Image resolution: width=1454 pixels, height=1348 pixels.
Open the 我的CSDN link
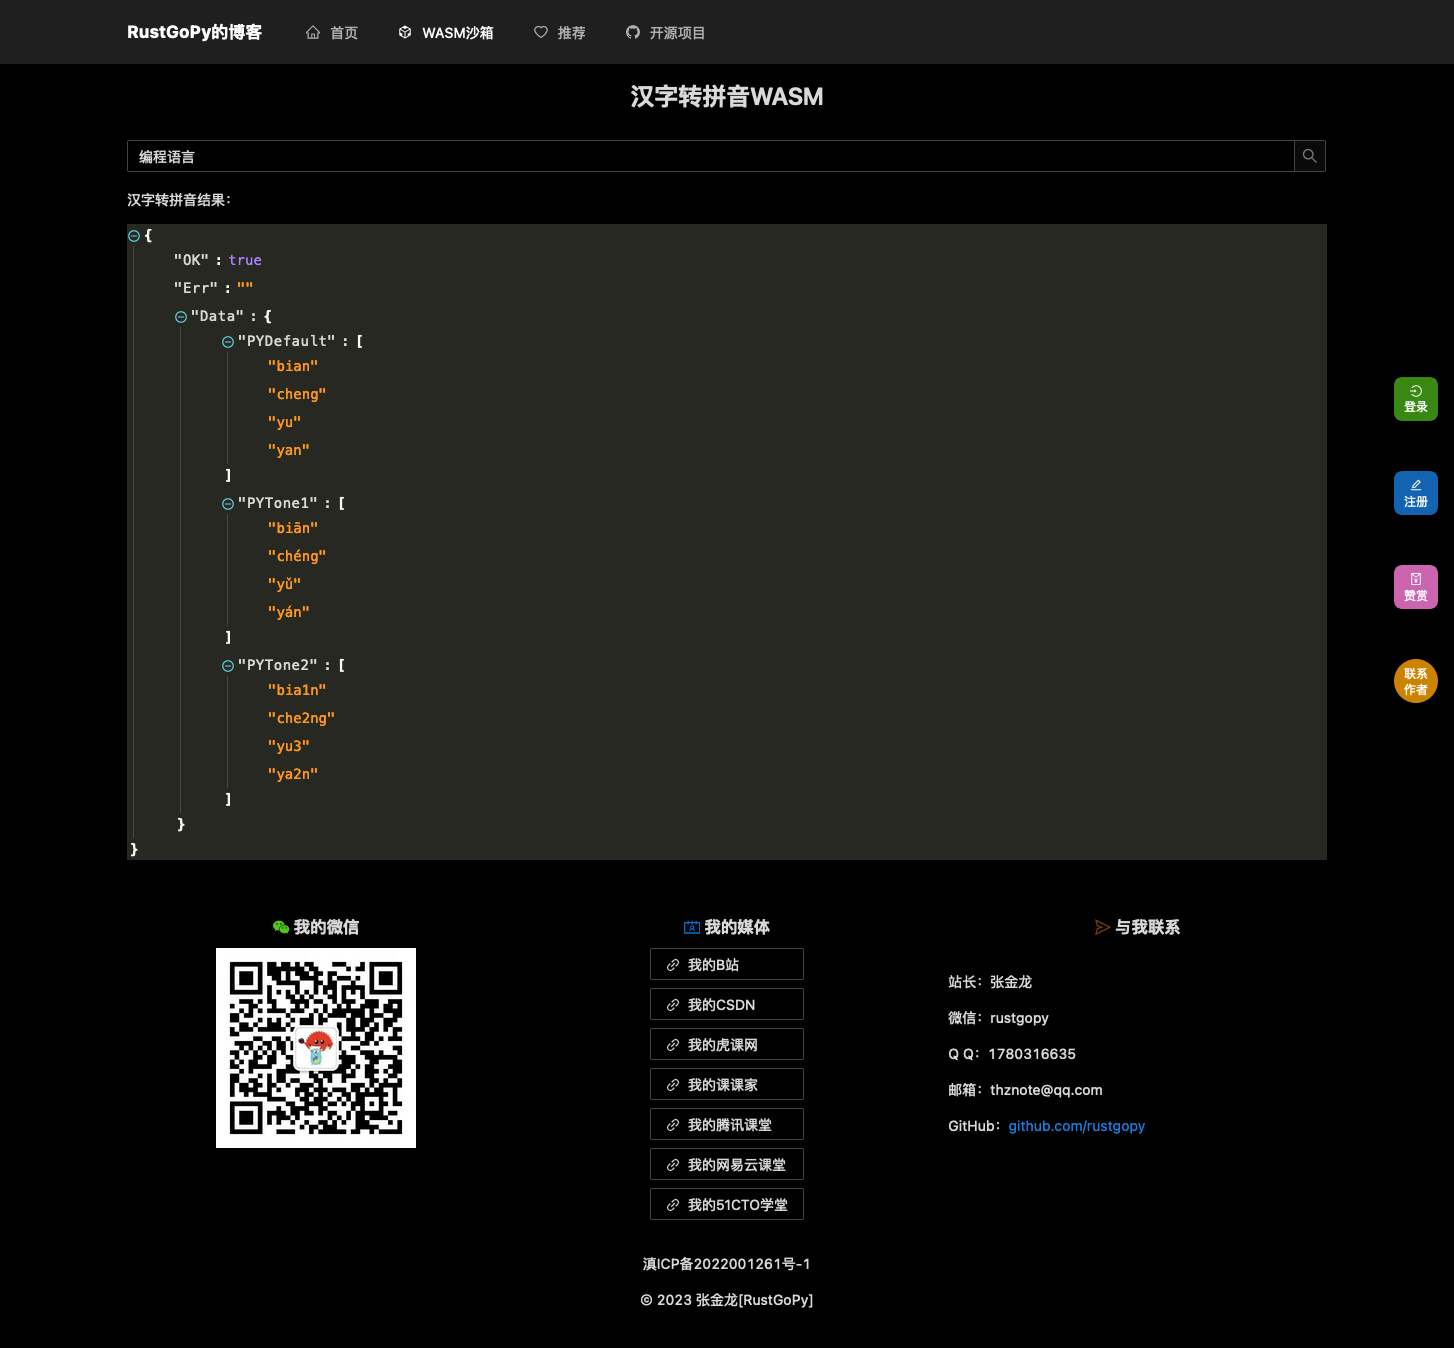click(x=727, y=1004)
